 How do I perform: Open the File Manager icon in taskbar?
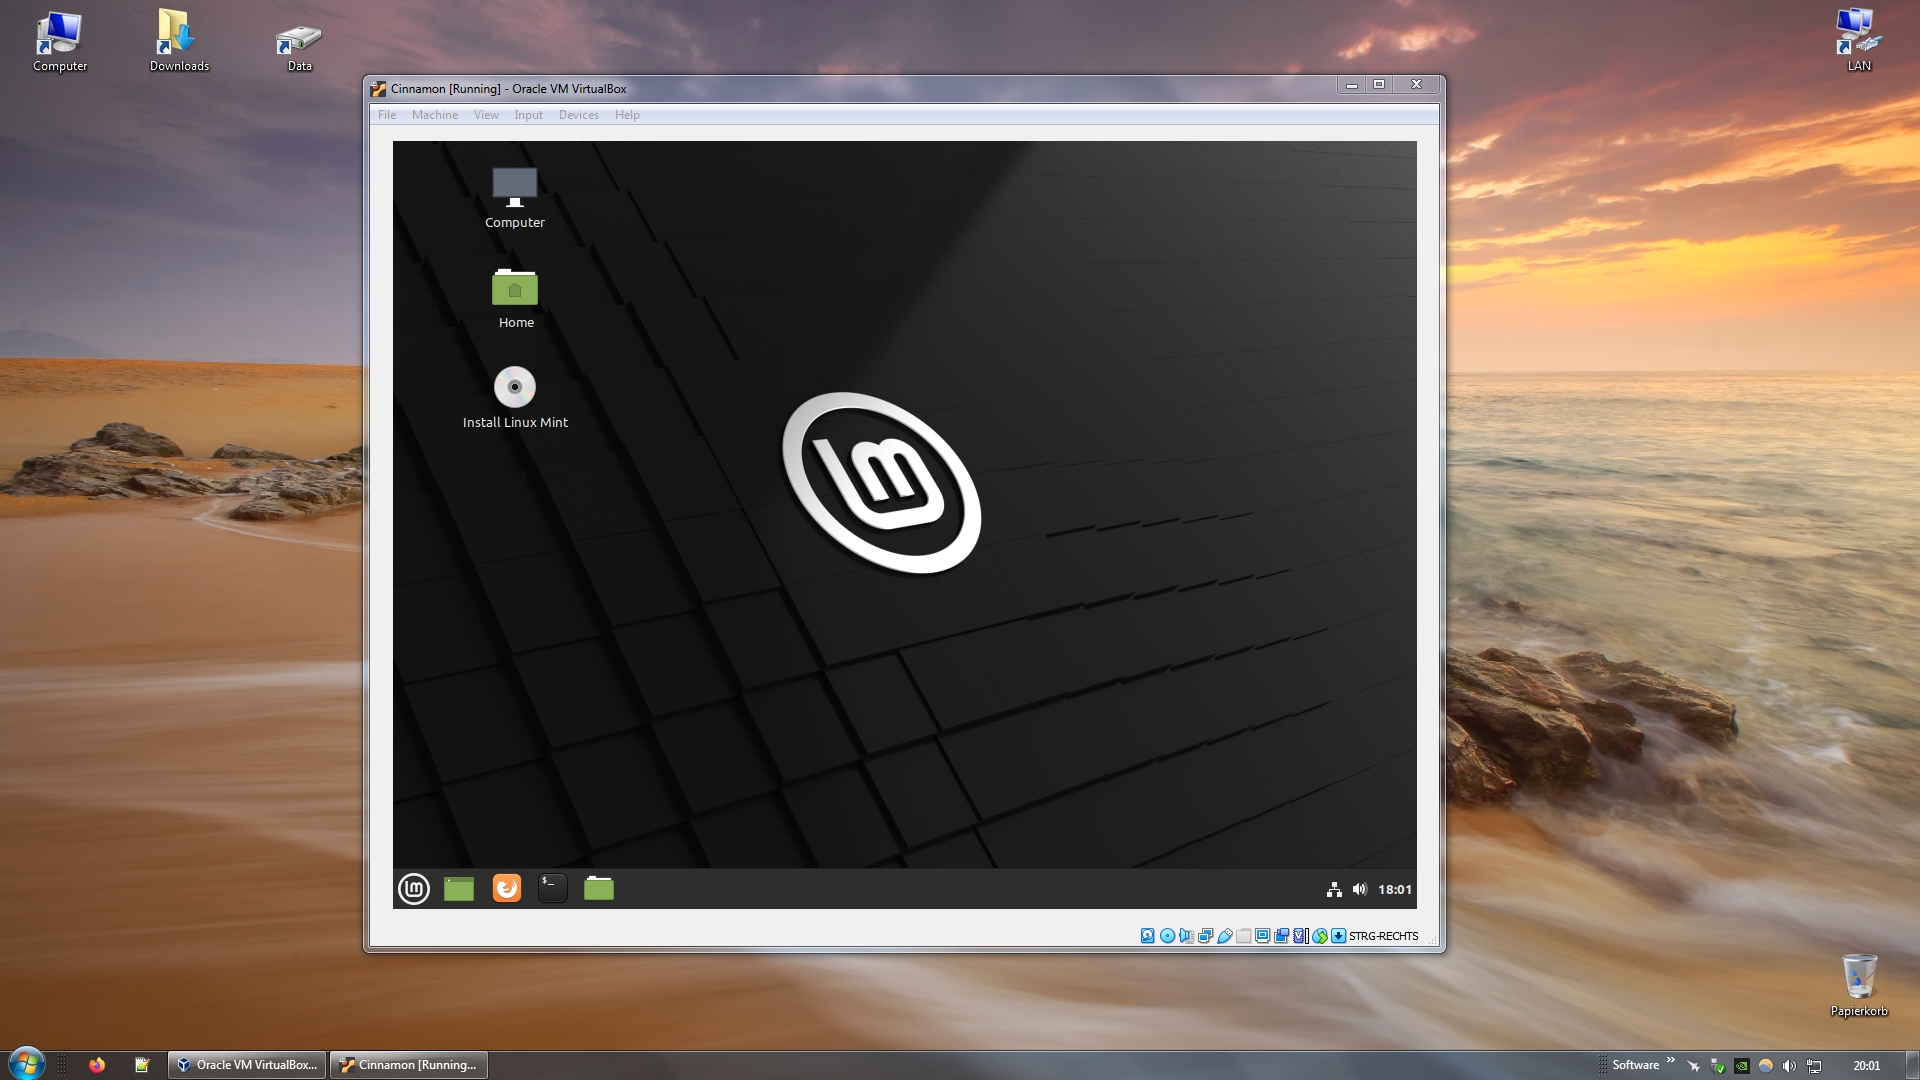(599, 887)
